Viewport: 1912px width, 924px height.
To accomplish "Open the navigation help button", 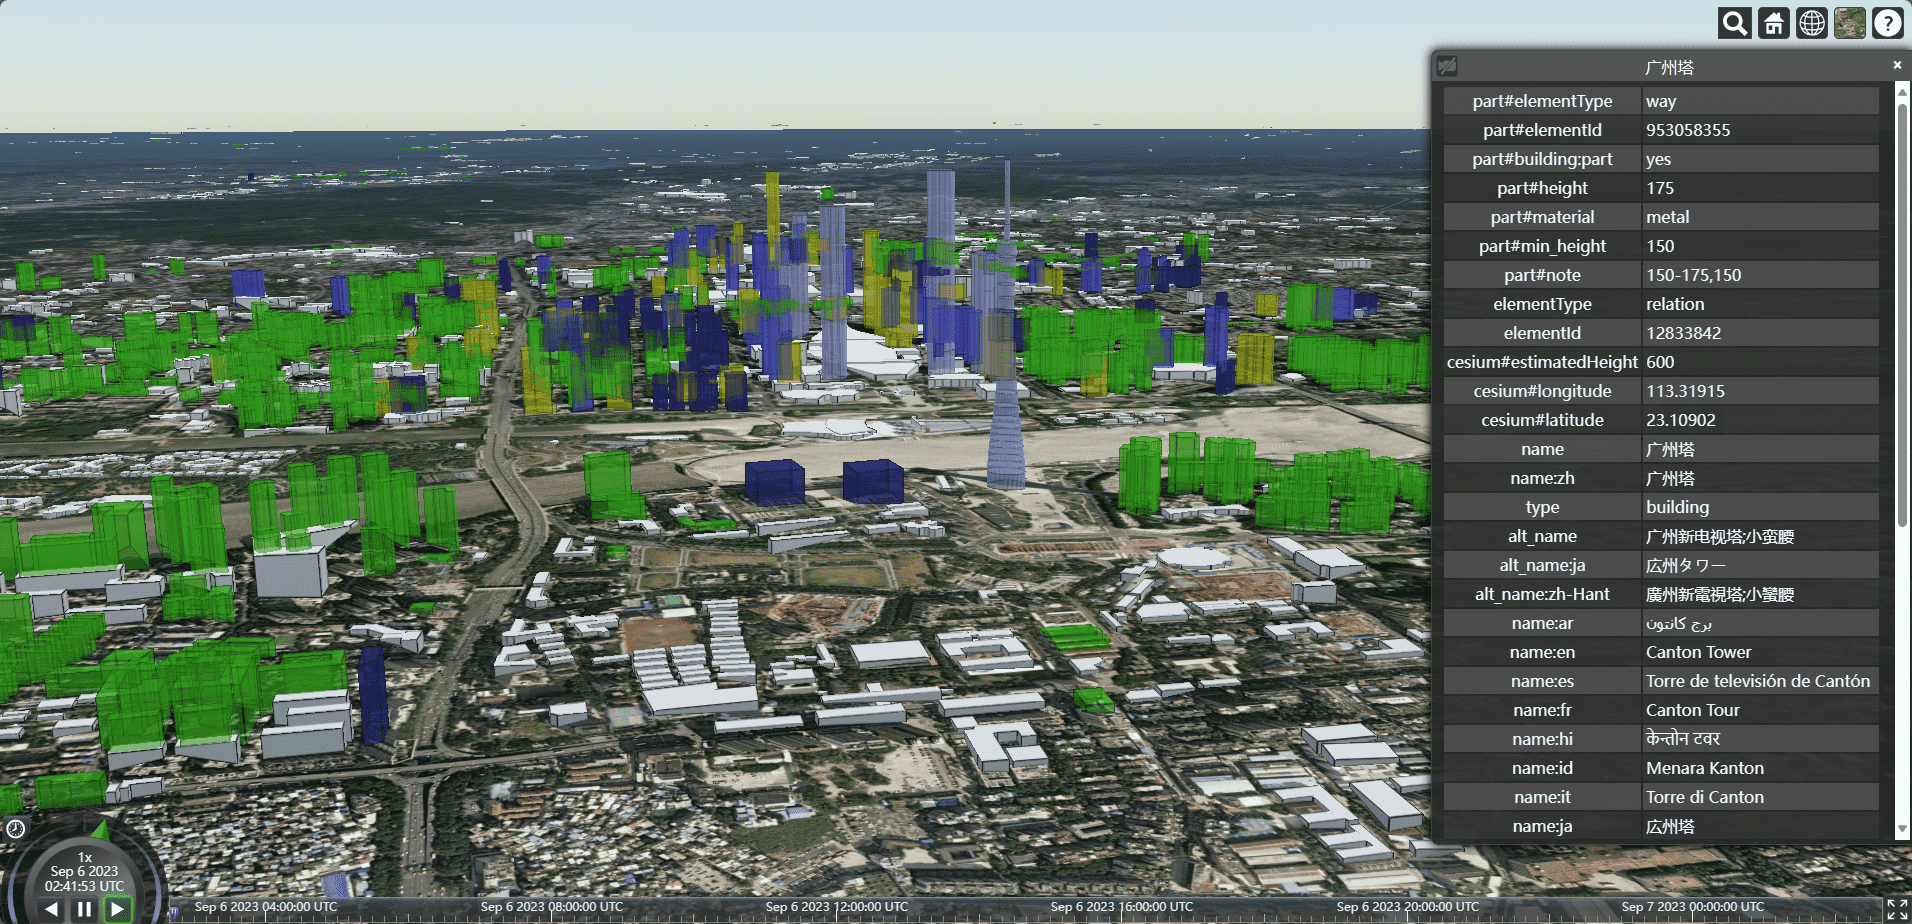I will [1888, 23].
